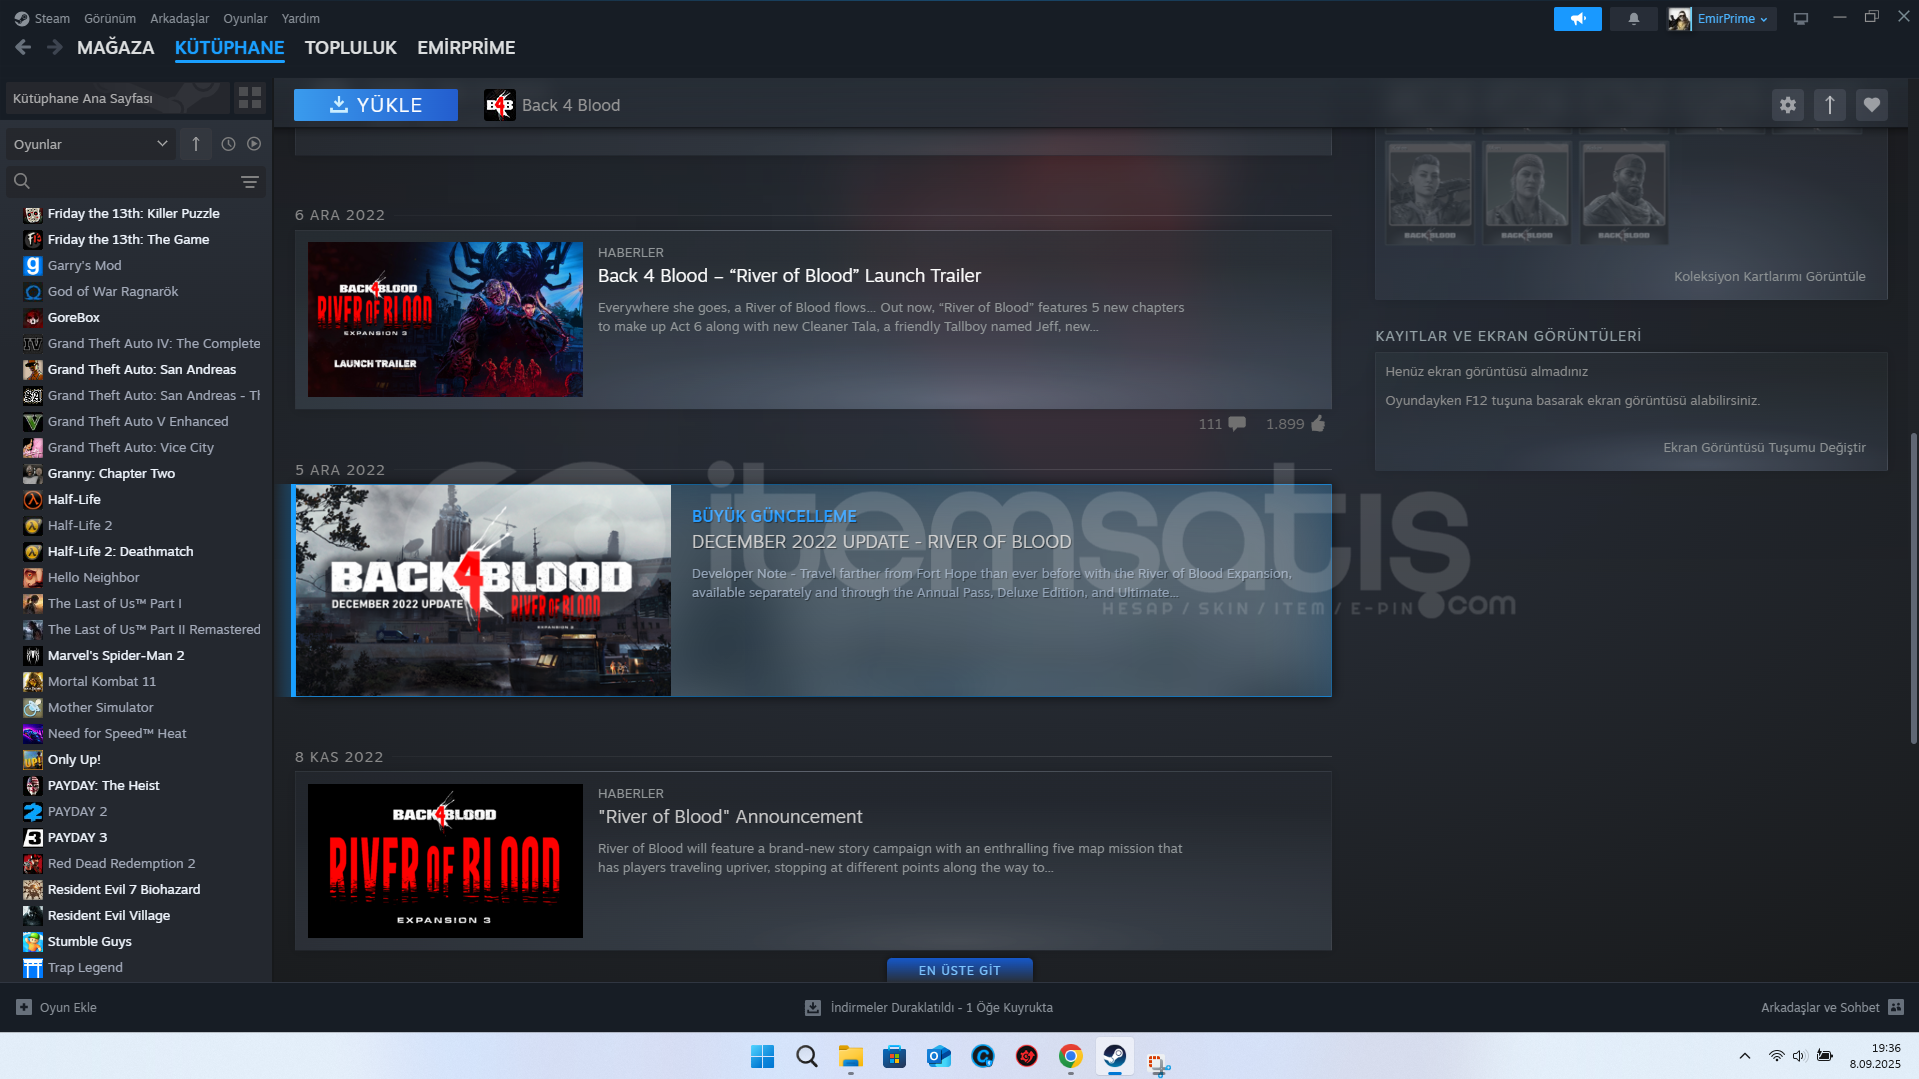Click the main content vertical scrollbar
This screenshot has height=1079, width=1919.
click(x=1913, y=588)
